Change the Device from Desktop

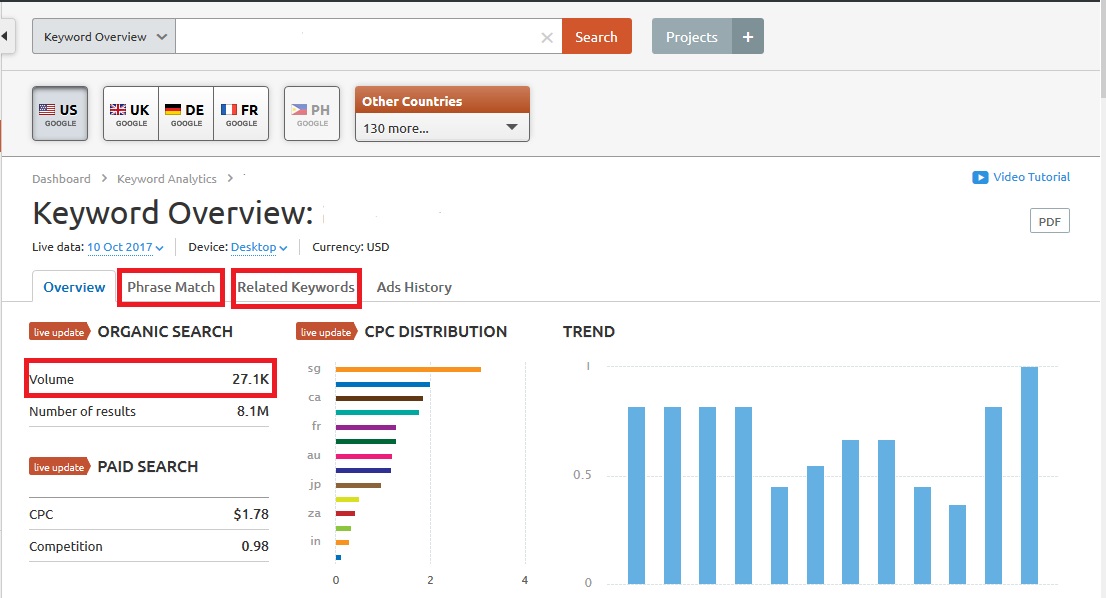pos(259,247)
